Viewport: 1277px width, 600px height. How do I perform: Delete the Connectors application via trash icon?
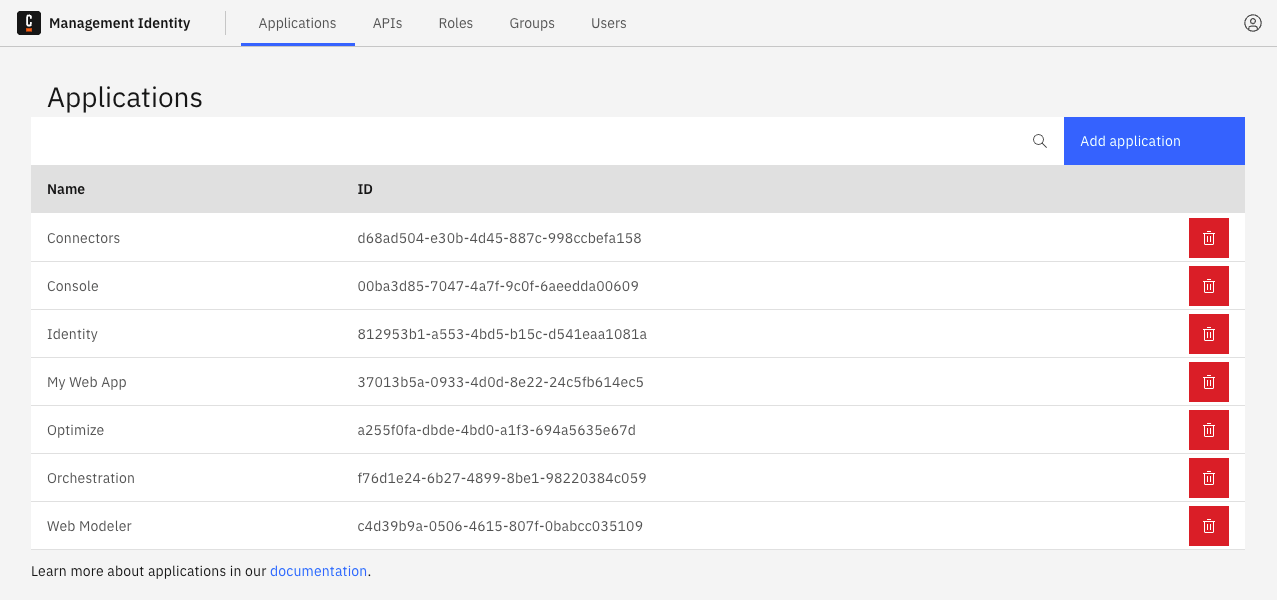coord(1208,237)
